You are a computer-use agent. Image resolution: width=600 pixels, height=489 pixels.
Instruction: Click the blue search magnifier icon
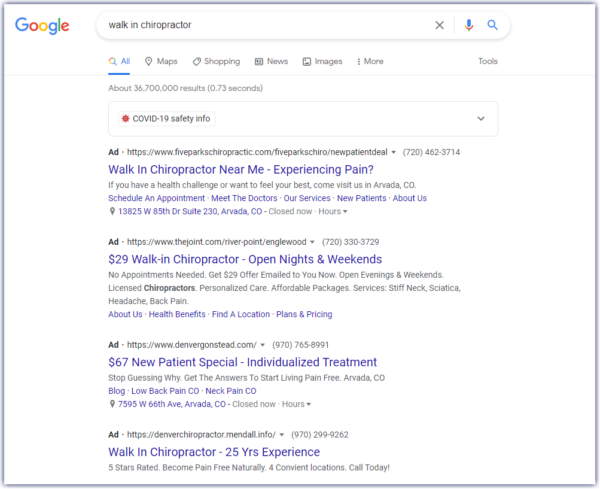coord(493,26)
